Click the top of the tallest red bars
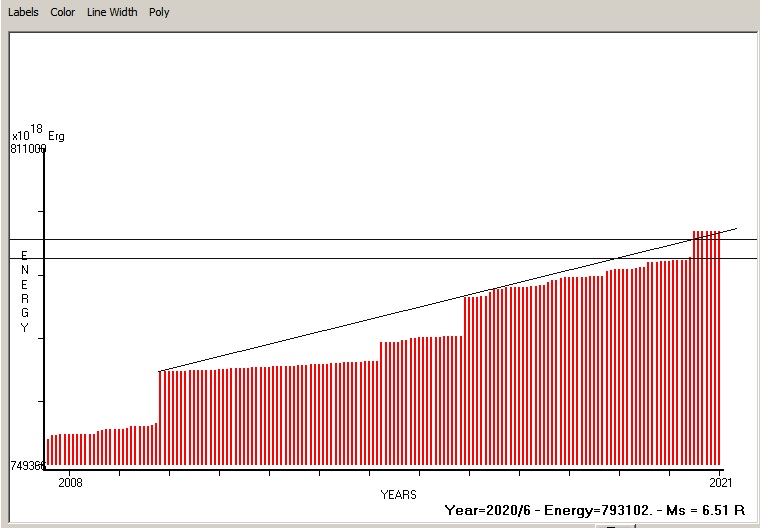760x528 pixels. tap(707, 233)
